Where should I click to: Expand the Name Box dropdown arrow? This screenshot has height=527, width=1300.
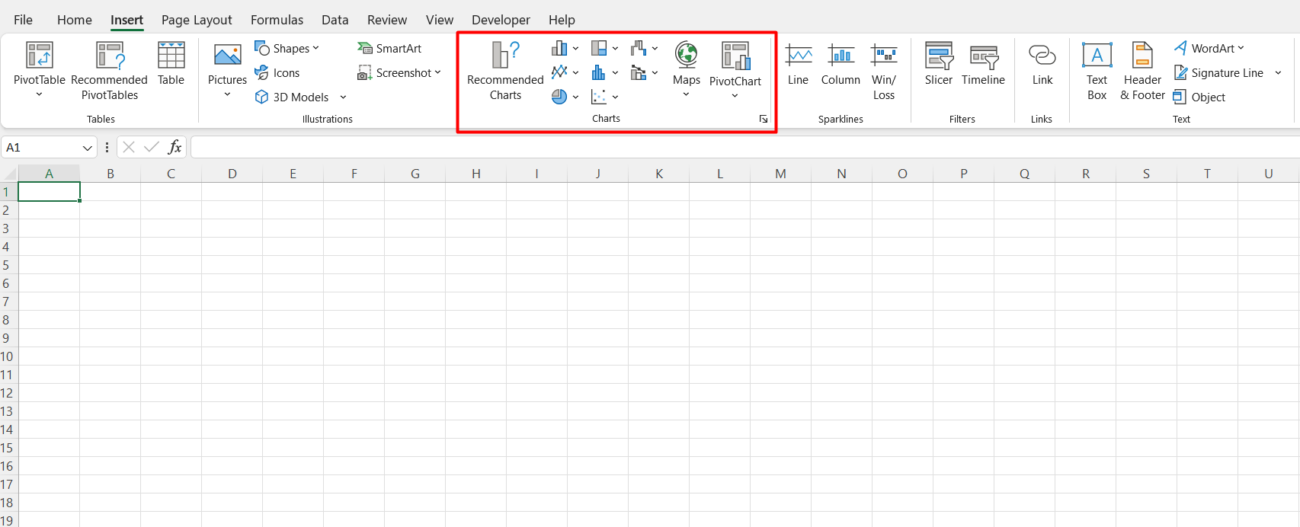point(87,147)
